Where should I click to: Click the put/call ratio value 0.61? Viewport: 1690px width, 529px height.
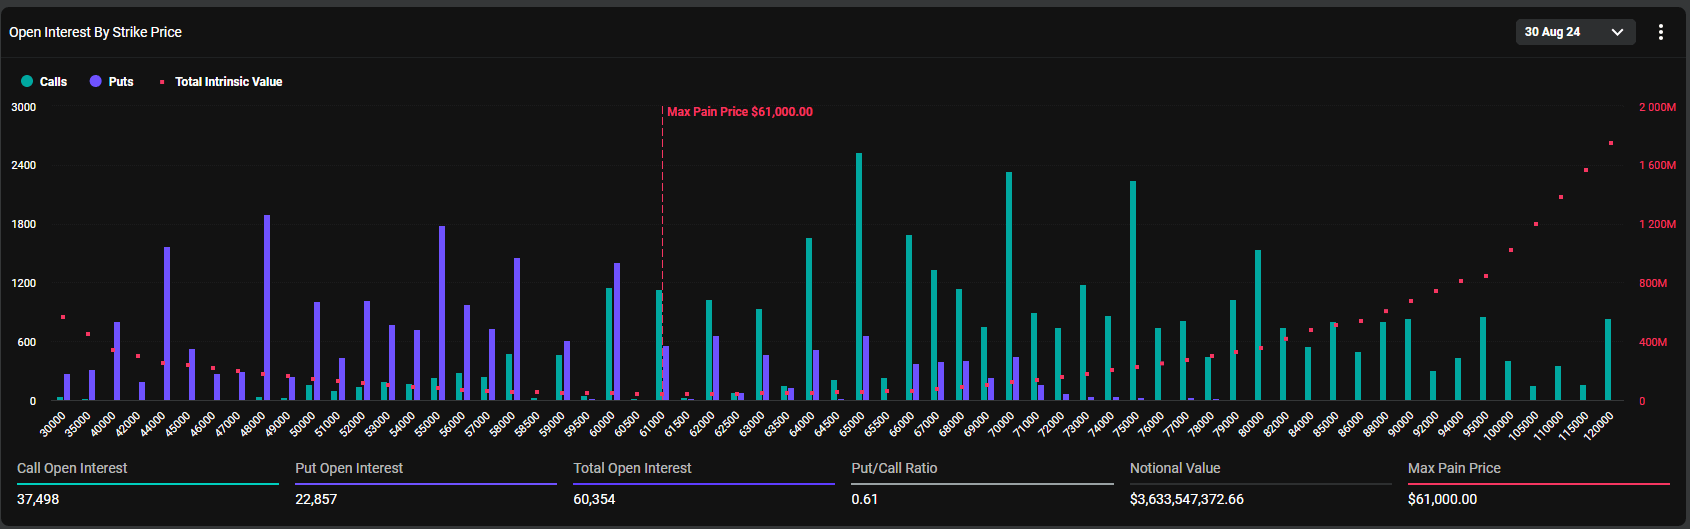(864, 499)
